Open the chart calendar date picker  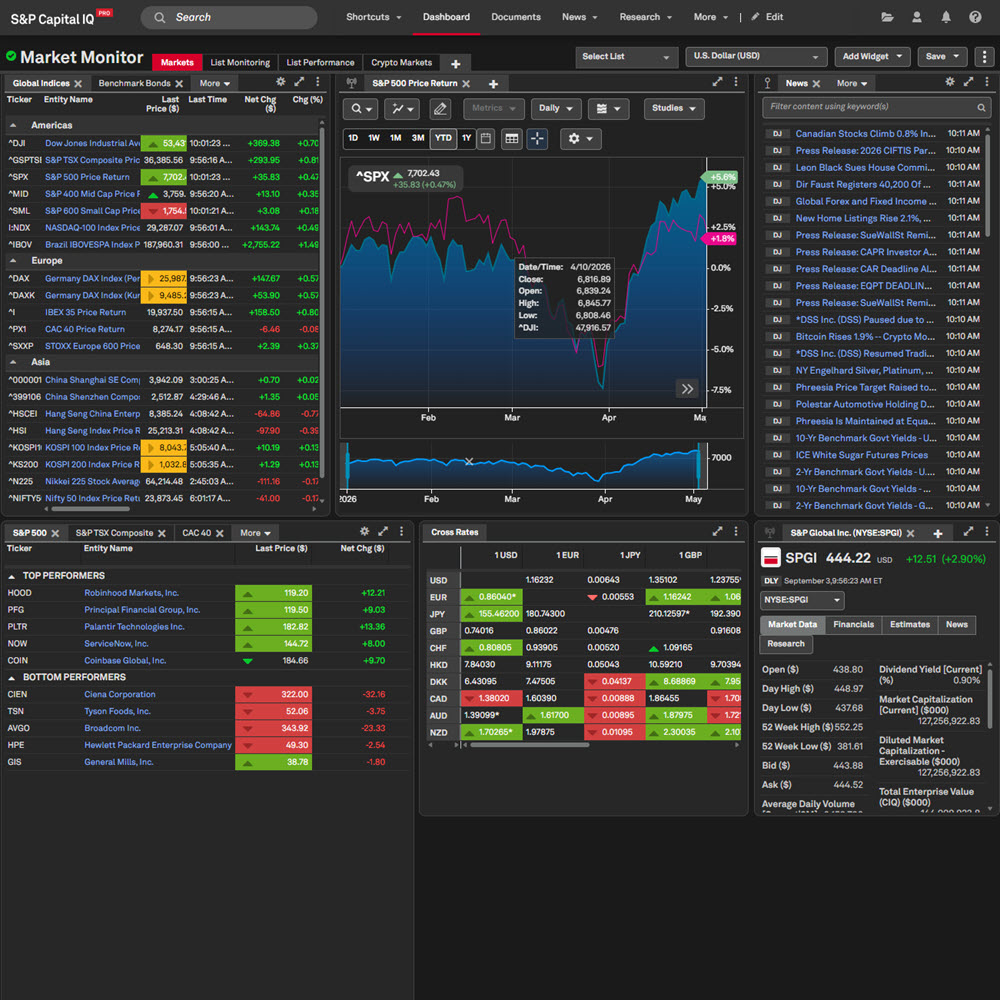click(x=486, y=138)
